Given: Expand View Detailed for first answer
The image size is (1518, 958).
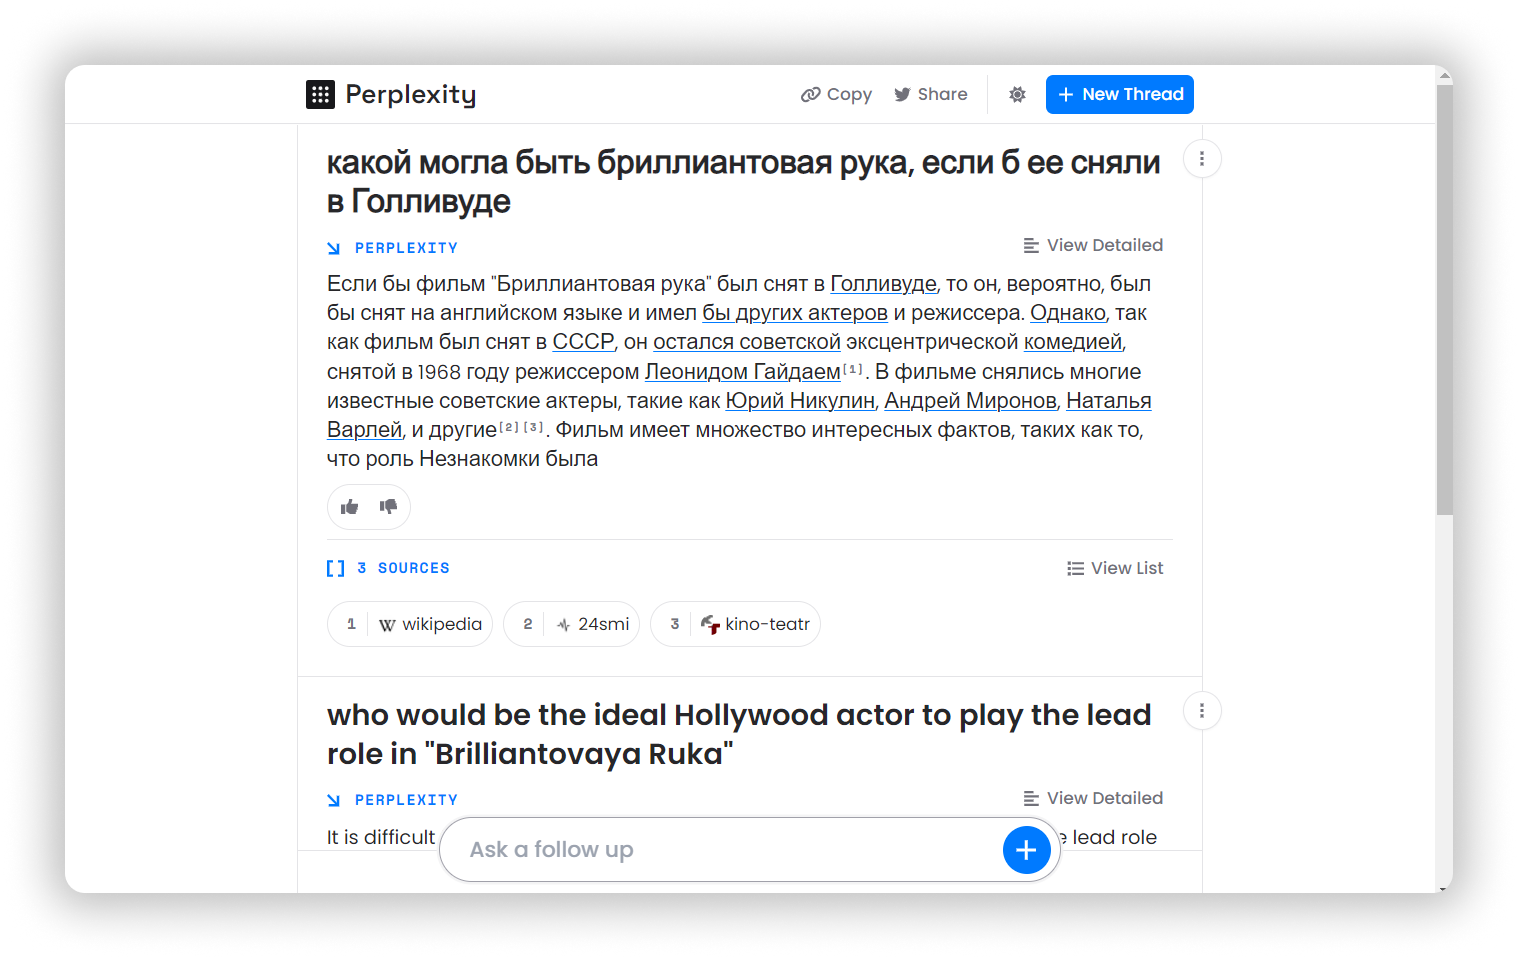Looking at the screenshot, I should [x=1093, y=246].
